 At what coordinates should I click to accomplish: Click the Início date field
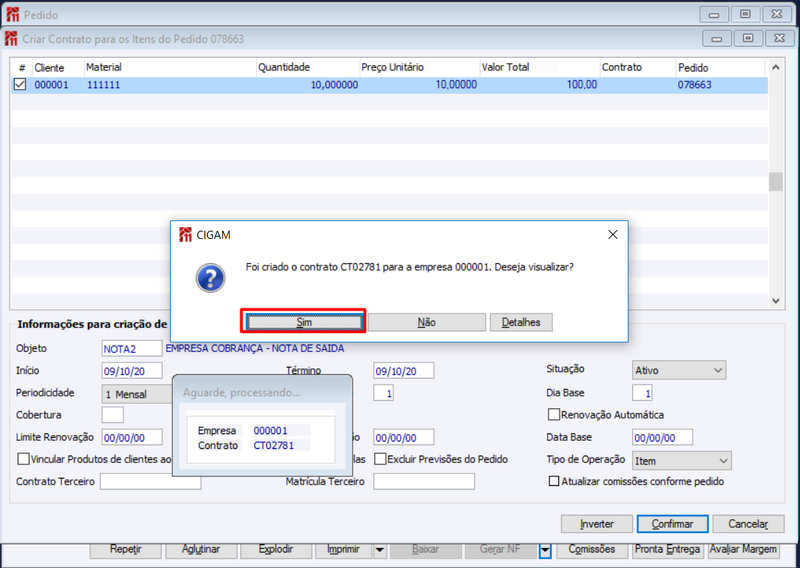(132, 371)
